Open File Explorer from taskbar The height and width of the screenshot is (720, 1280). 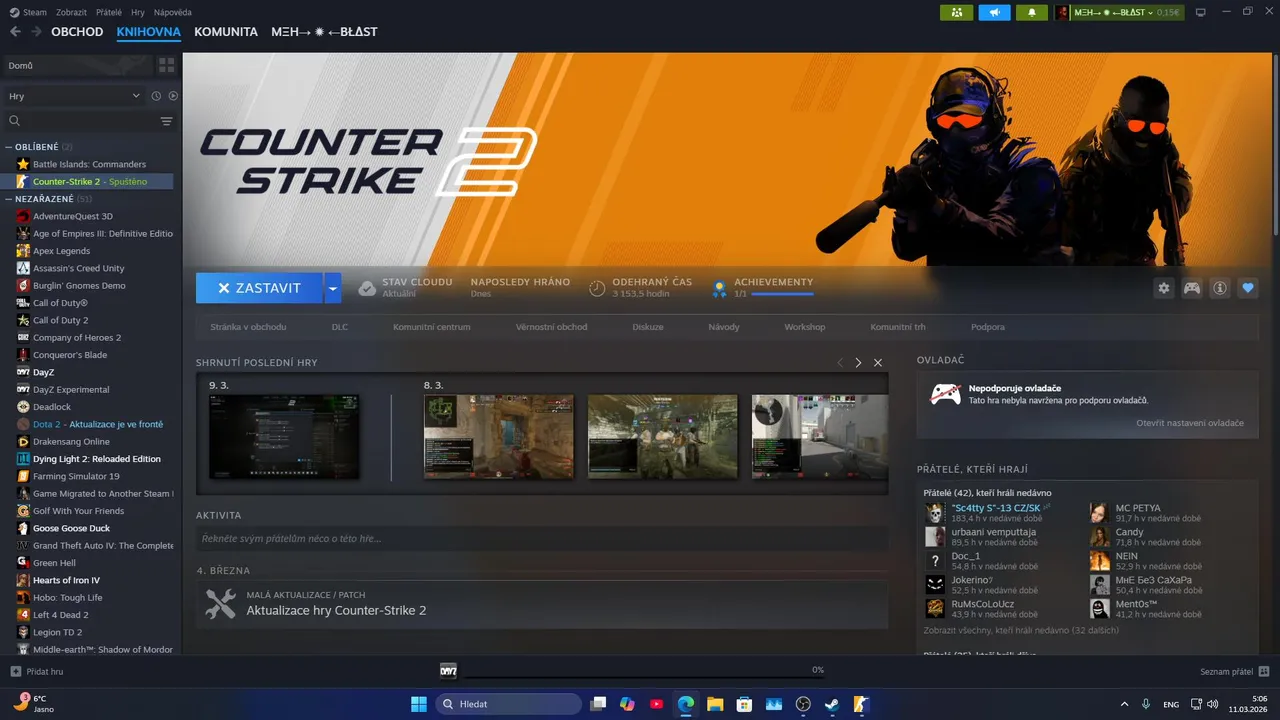tap(715, 704)
